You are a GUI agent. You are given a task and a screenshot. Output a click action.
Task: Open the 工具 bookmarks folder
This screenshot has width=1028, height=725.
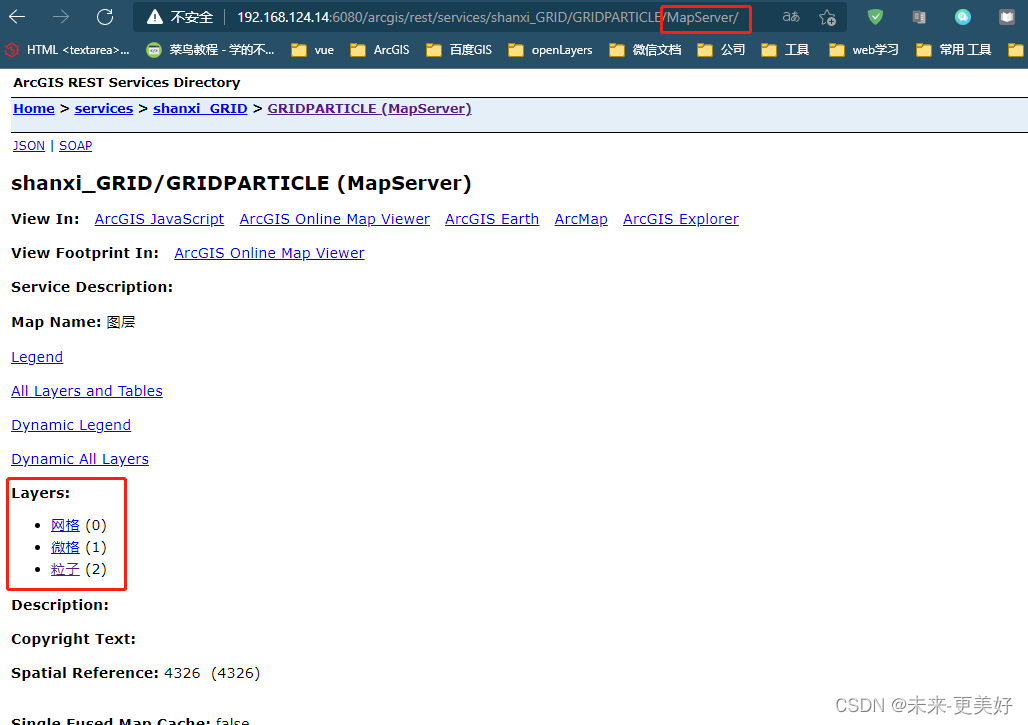pos(785,50)
